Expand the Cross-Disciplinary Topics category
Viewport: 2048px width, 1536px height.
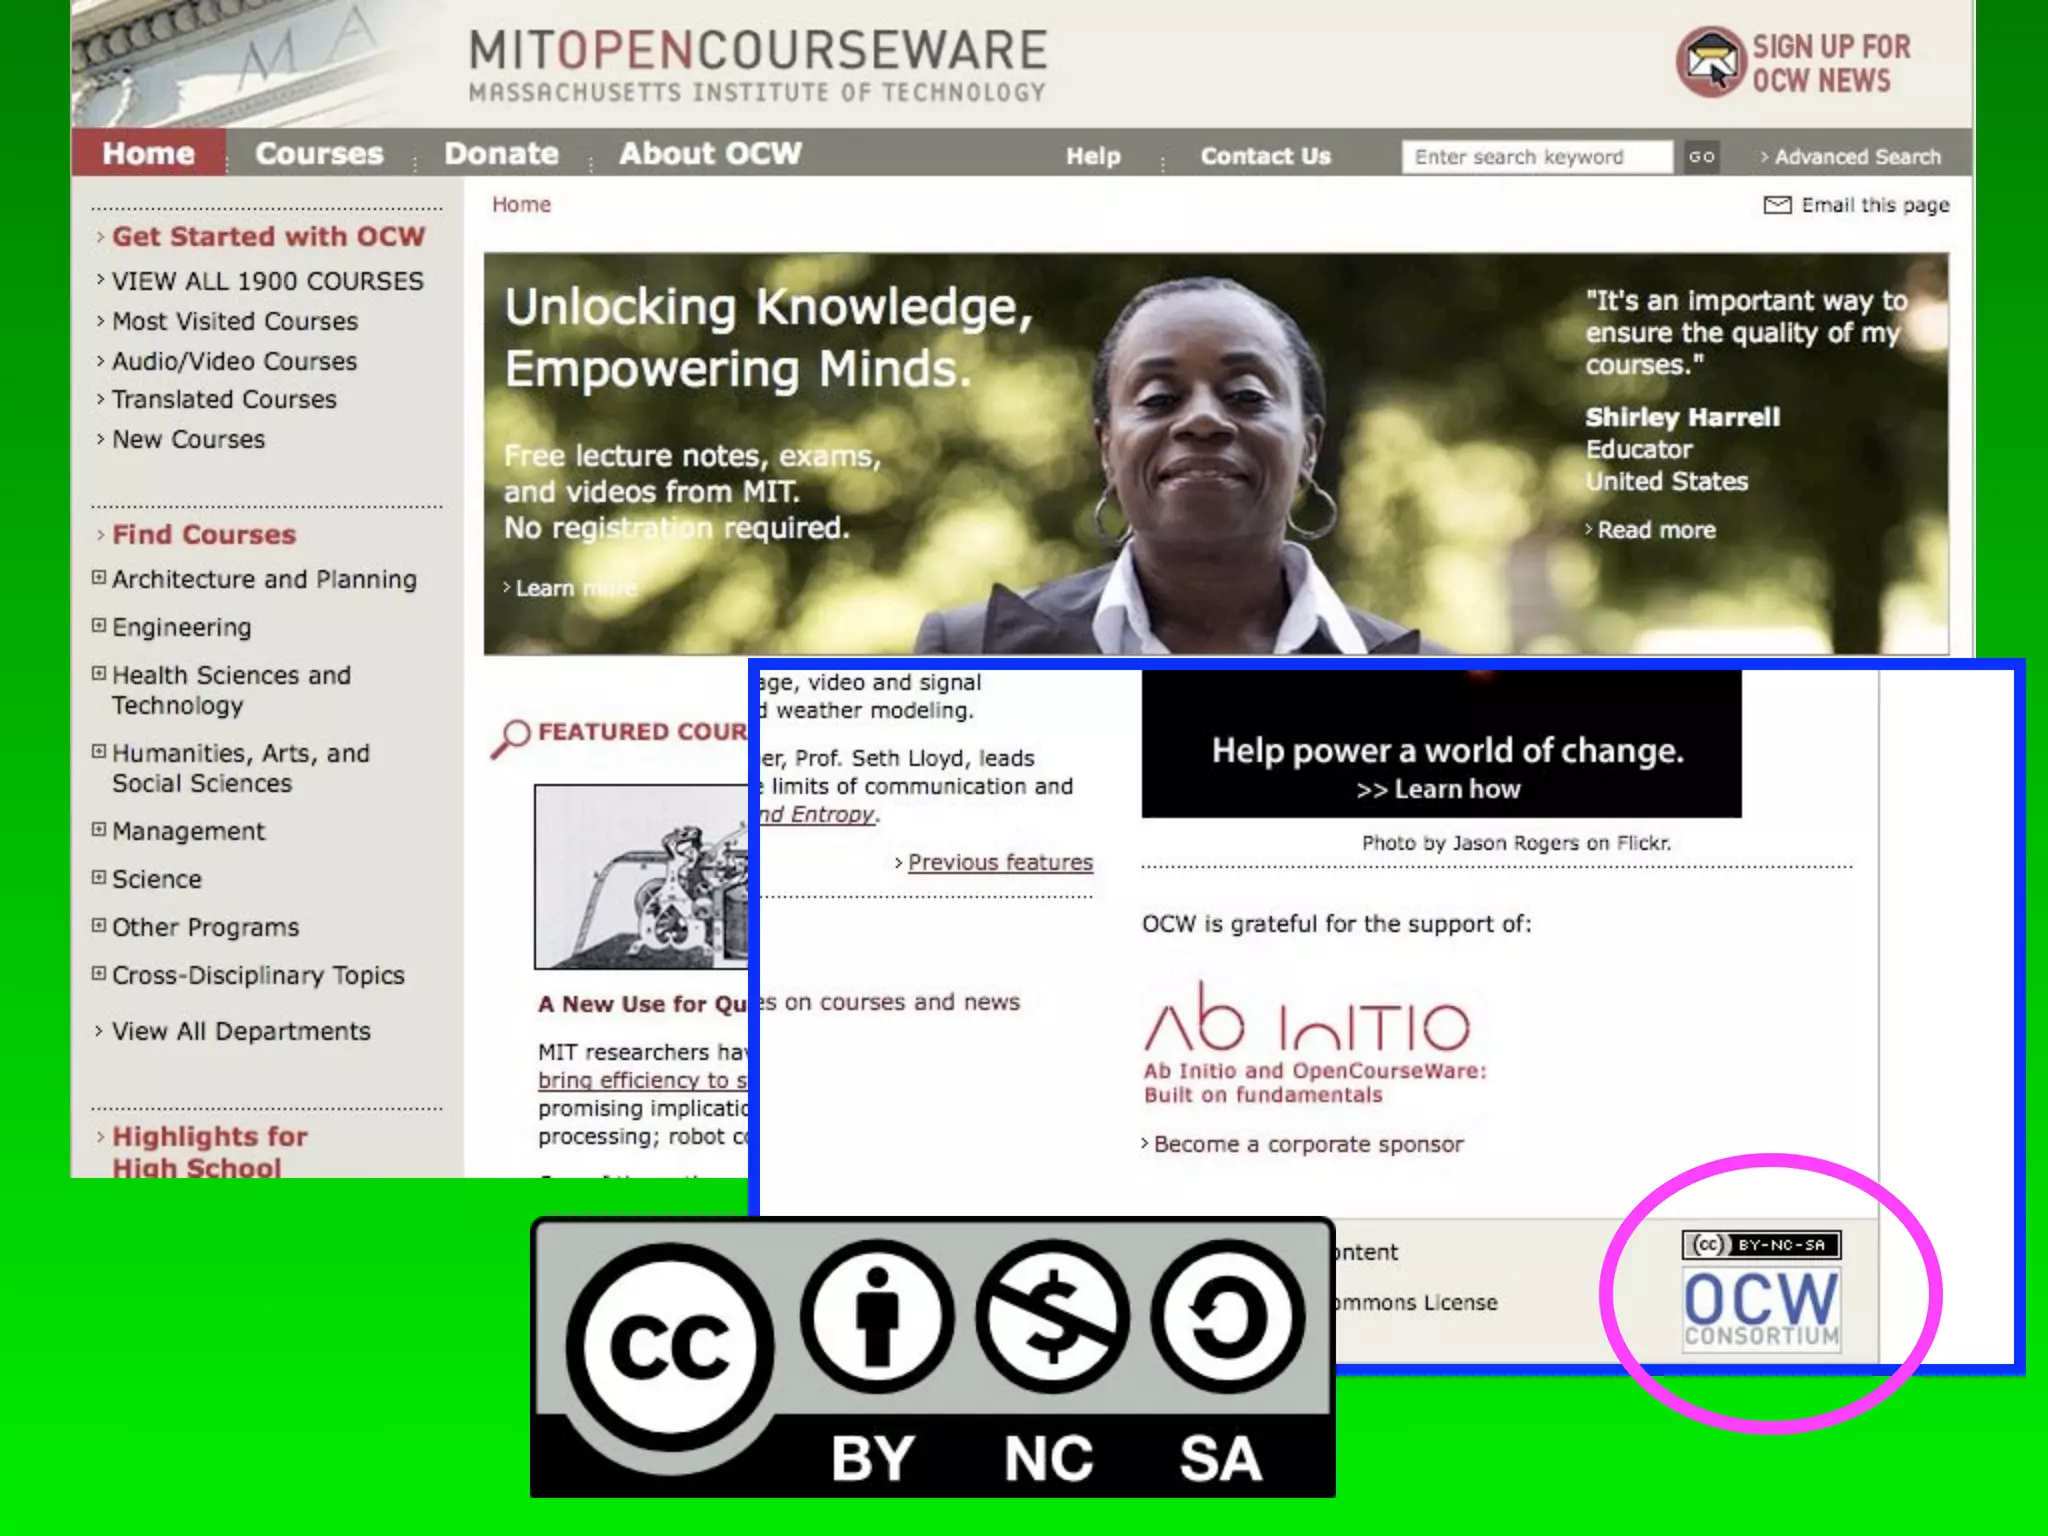(x=99, y=974)
